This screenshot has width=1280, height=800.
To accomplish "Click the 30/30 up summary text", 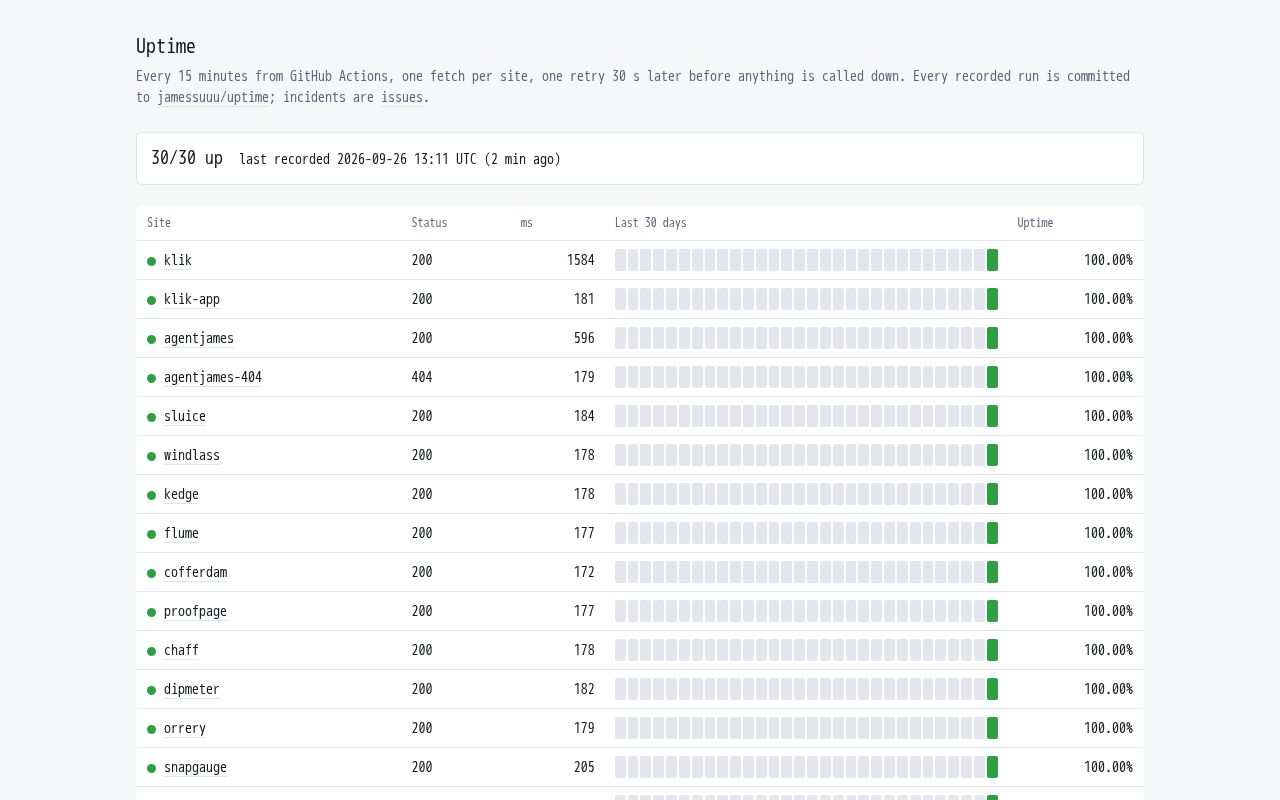I will (187, 158).
